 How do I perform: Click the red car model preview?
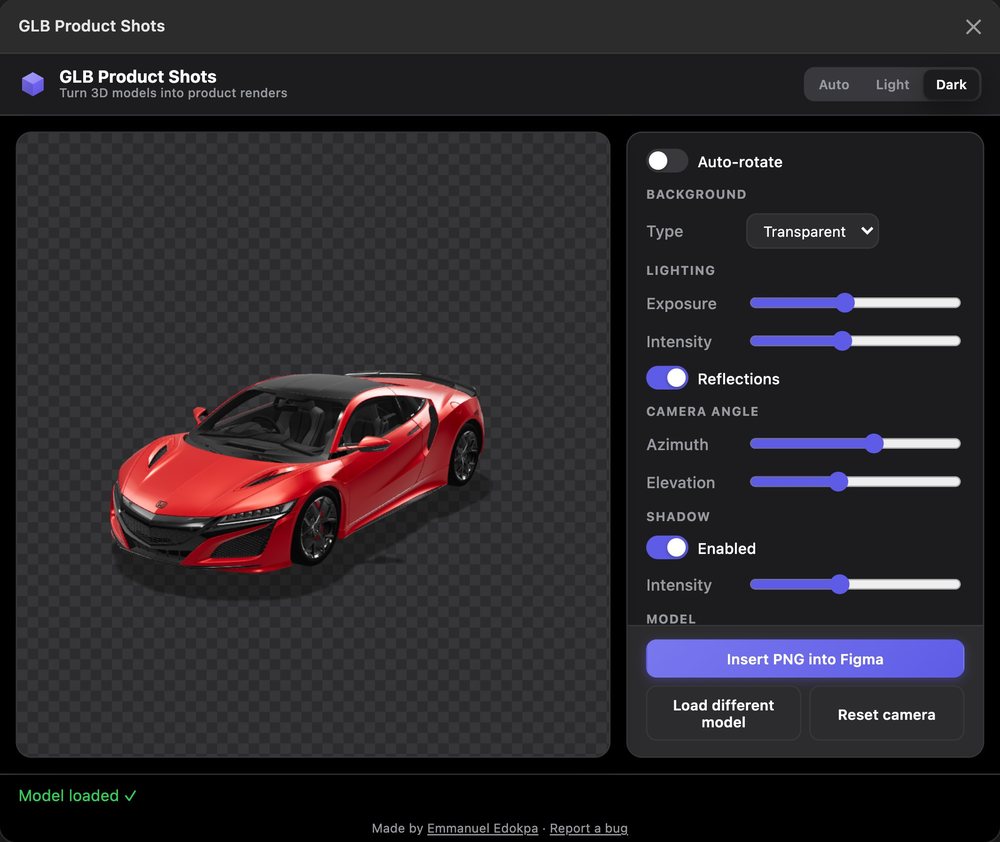(297, 472)
